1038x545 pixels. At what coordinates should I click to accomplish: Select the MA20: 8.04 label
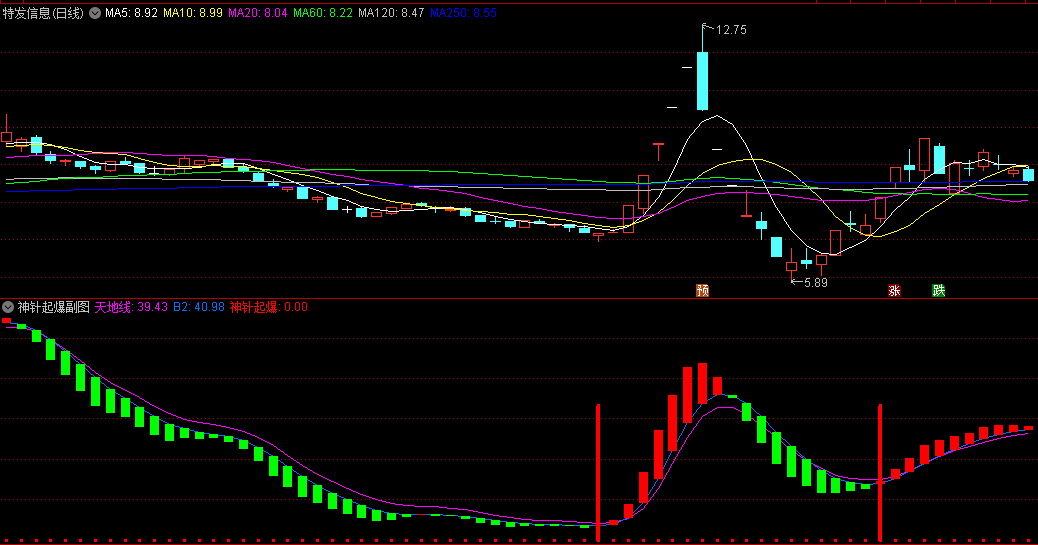(x=258, y=13)
